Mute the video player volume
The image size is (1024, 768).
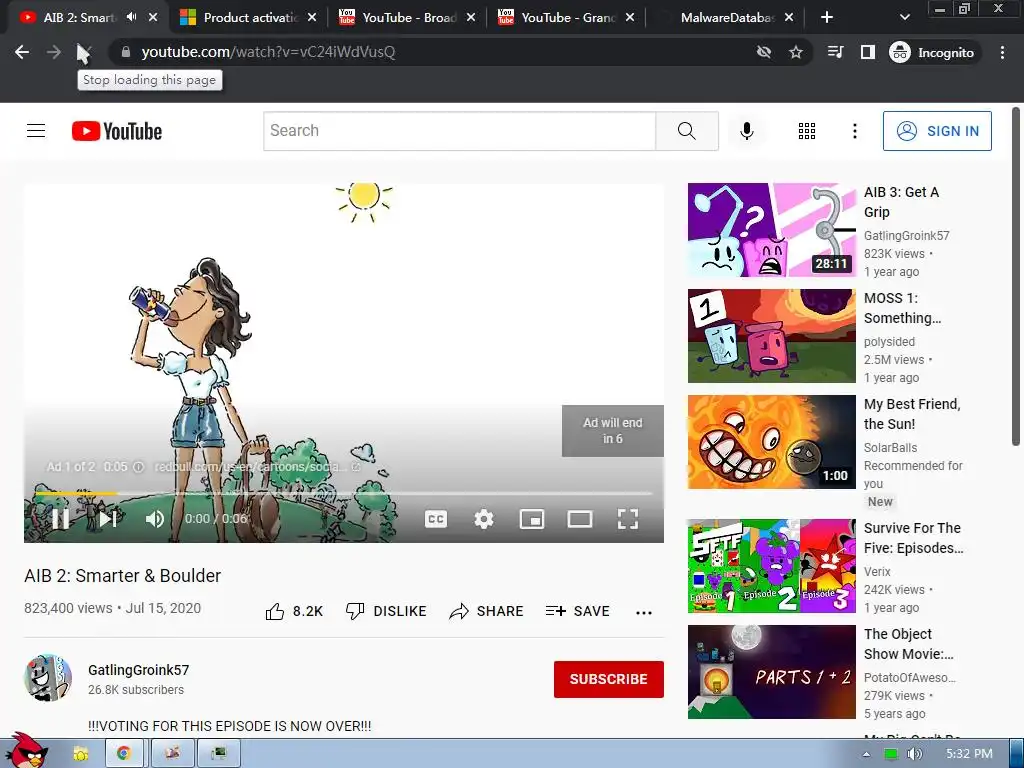[155, 519]
